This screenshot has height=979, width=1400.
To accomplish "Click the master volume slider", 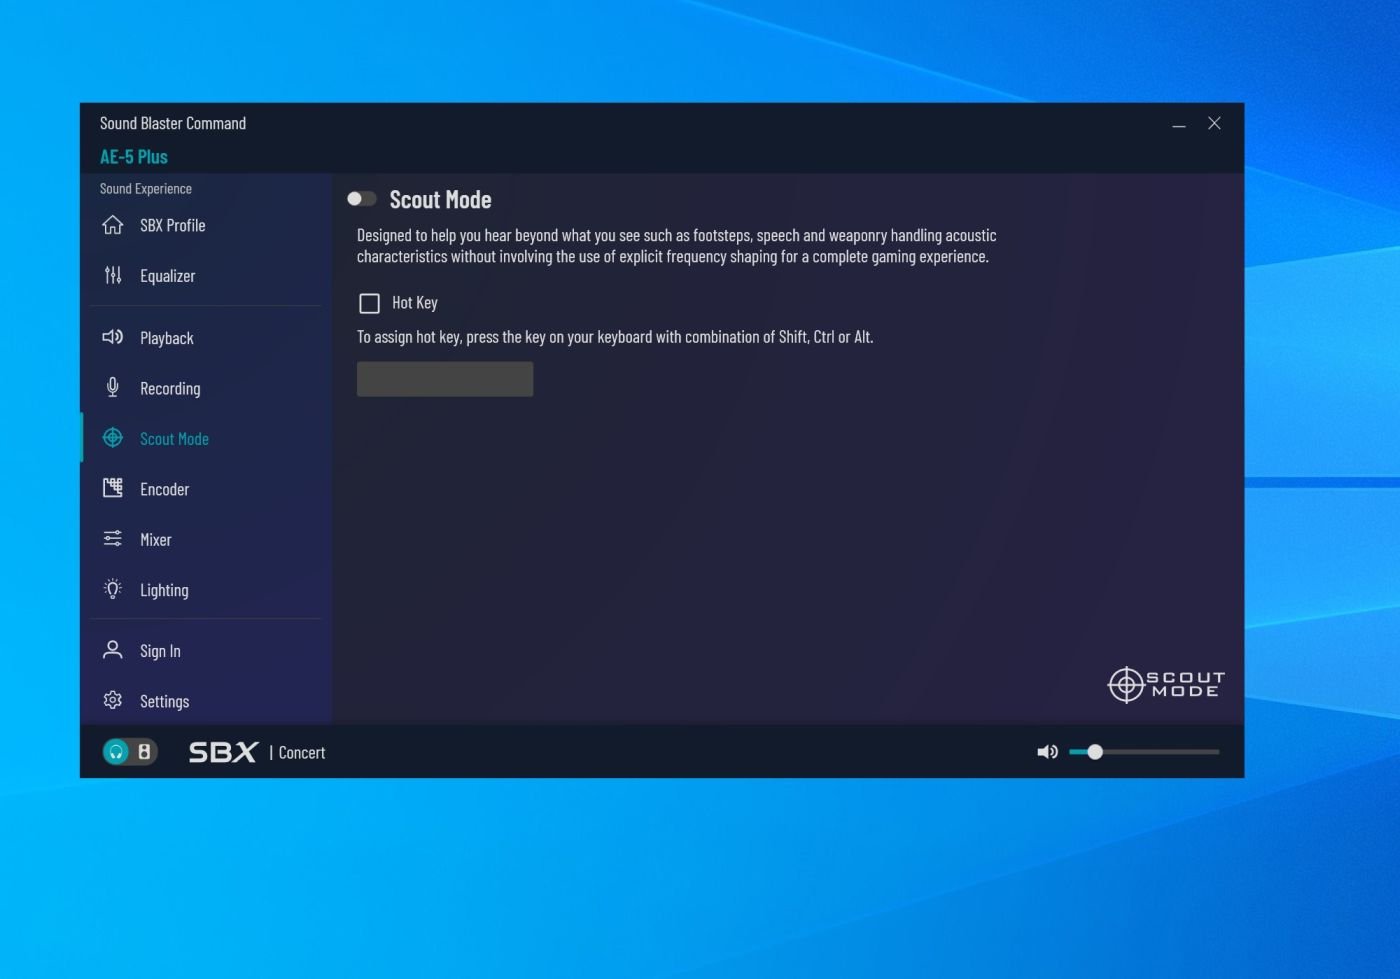I will pyautogui.click(x=1144, y=752).
